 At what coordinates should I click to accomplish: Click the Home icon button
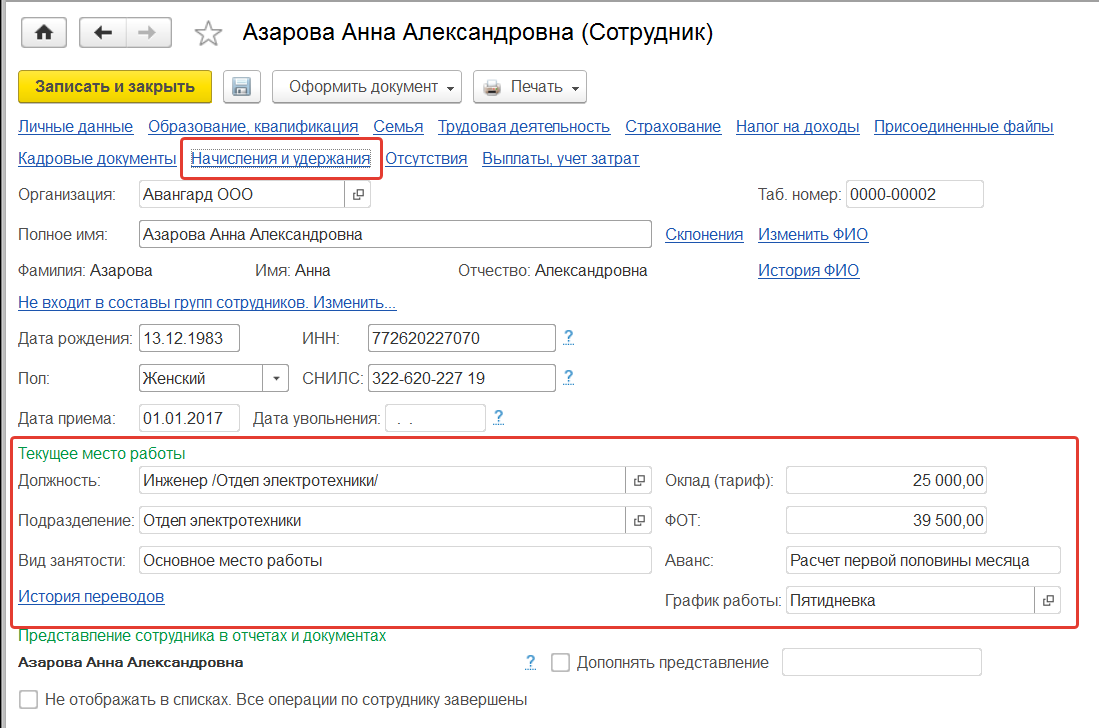click(x=43, y=33)
